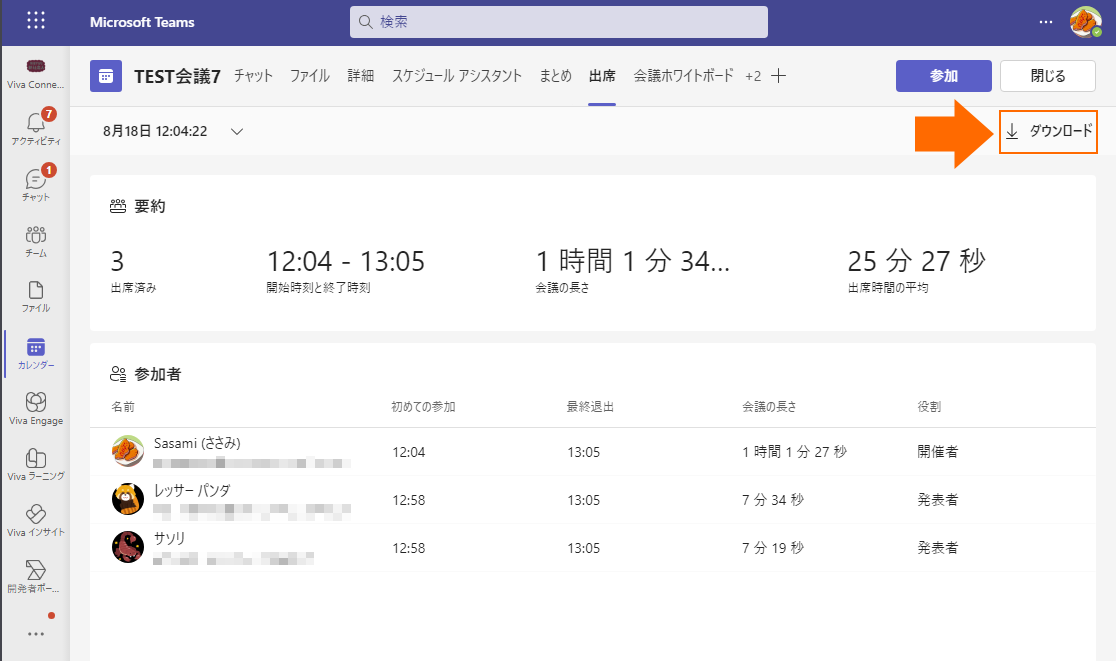Open Viva Learning app

36,465
